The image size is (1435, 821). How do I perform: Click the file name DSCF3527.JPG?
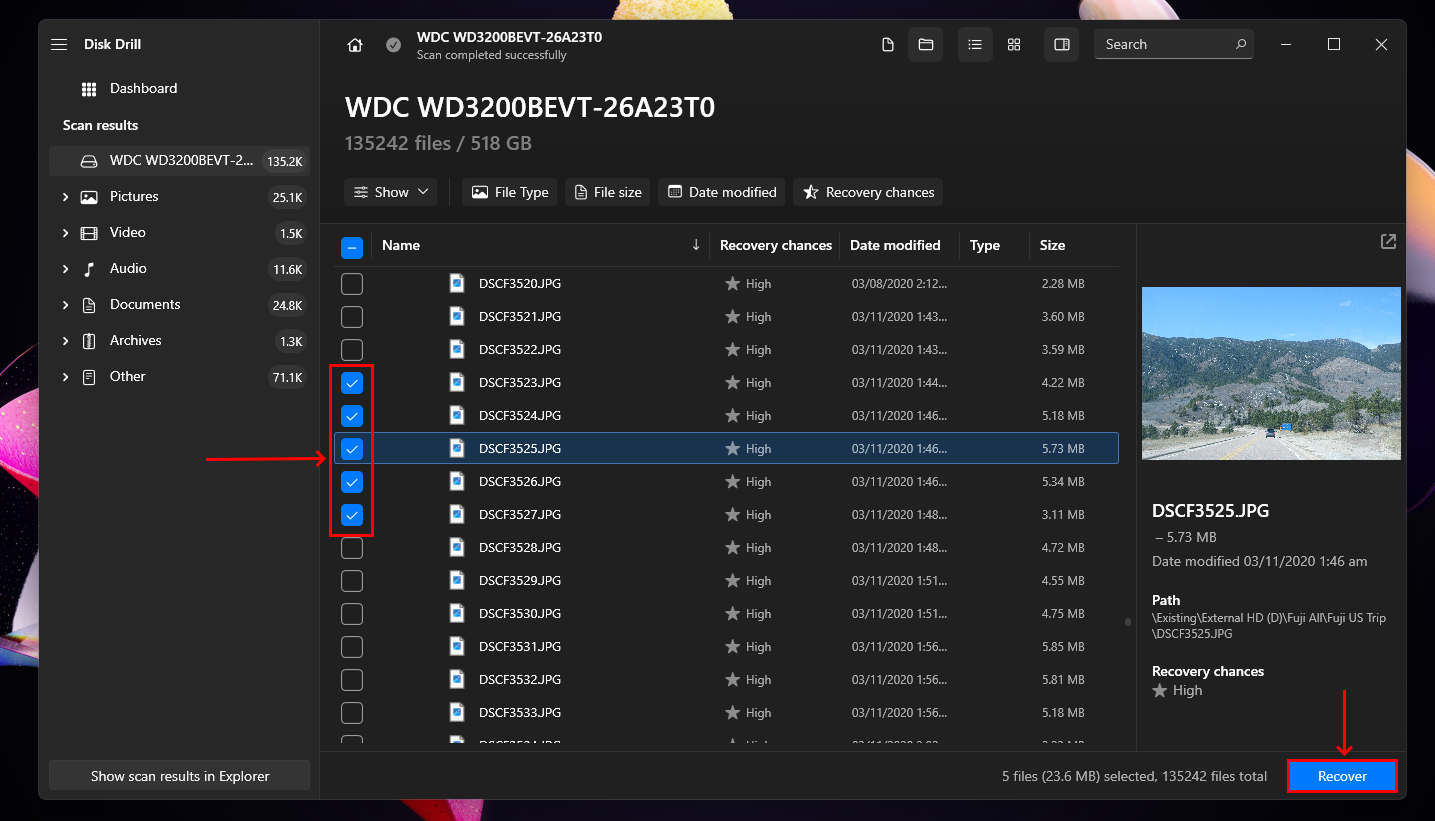click(520, 515)
